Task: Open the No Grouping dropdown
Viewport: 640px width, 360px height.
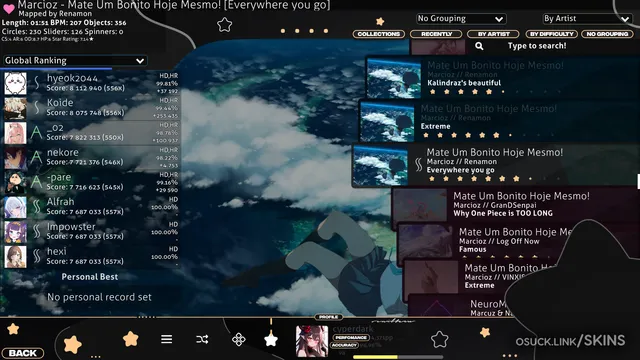Action: tap(461, 18)
